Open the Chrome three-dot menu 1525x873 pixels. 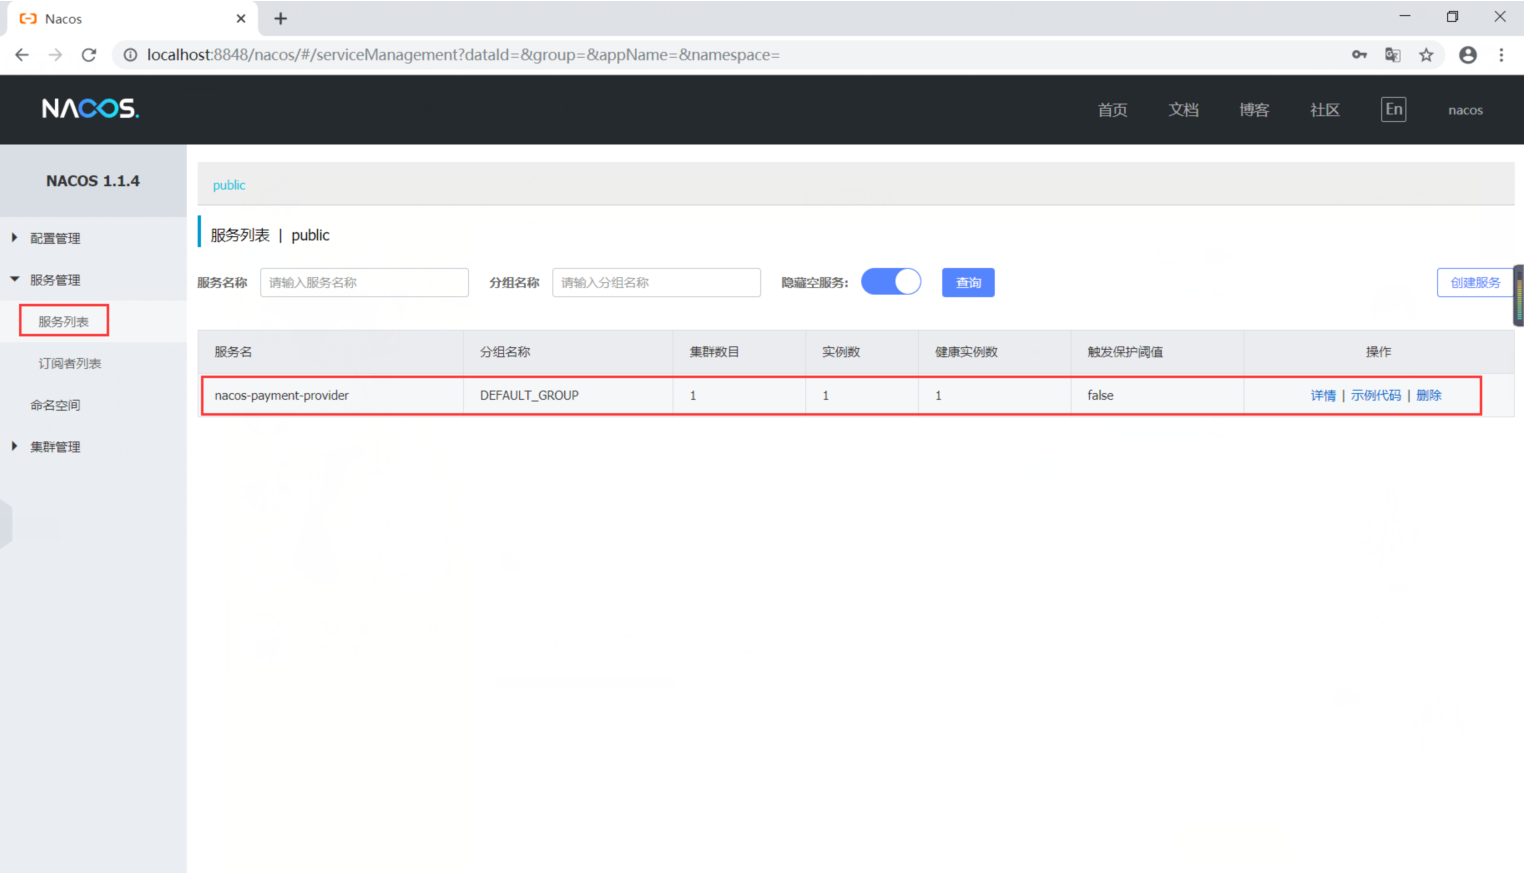[x=1501, y=55]
